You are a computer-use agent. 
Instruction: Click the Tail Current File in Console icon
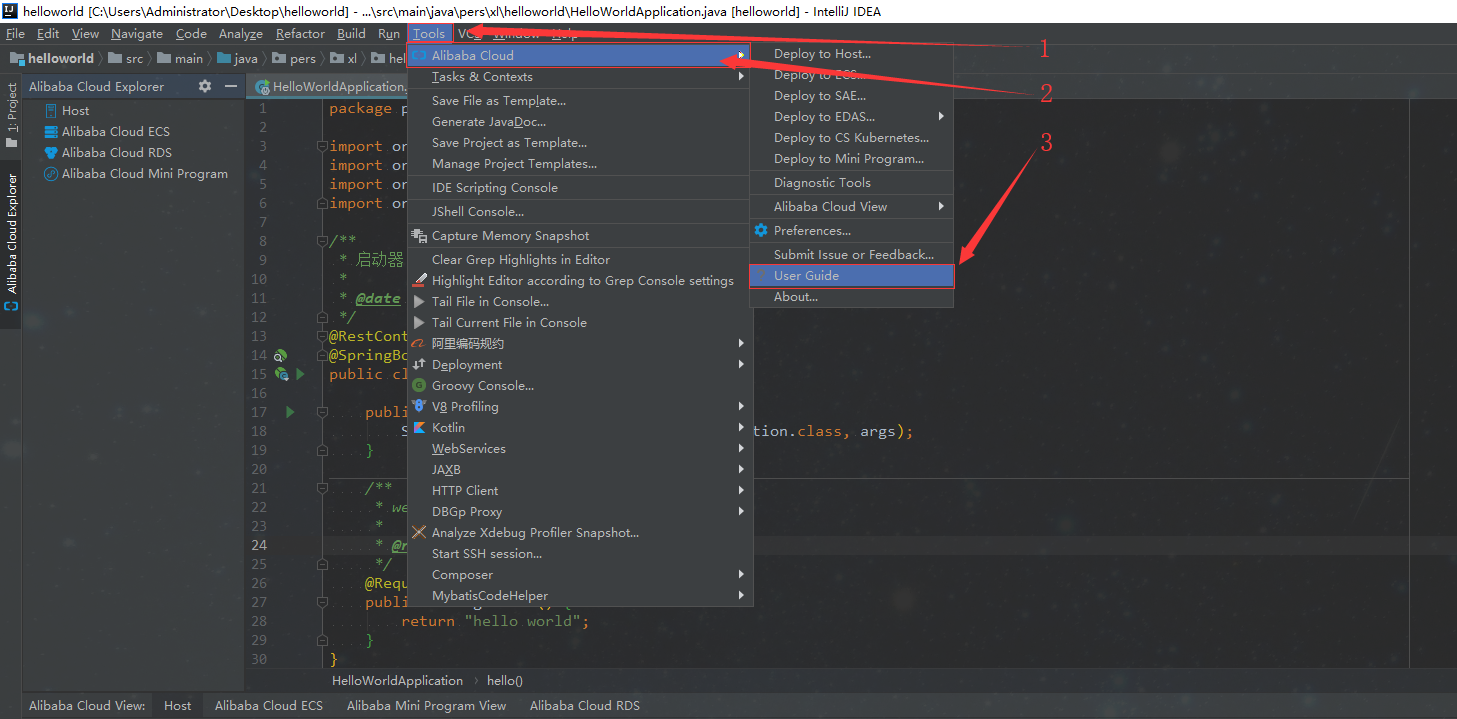(419, 323)
